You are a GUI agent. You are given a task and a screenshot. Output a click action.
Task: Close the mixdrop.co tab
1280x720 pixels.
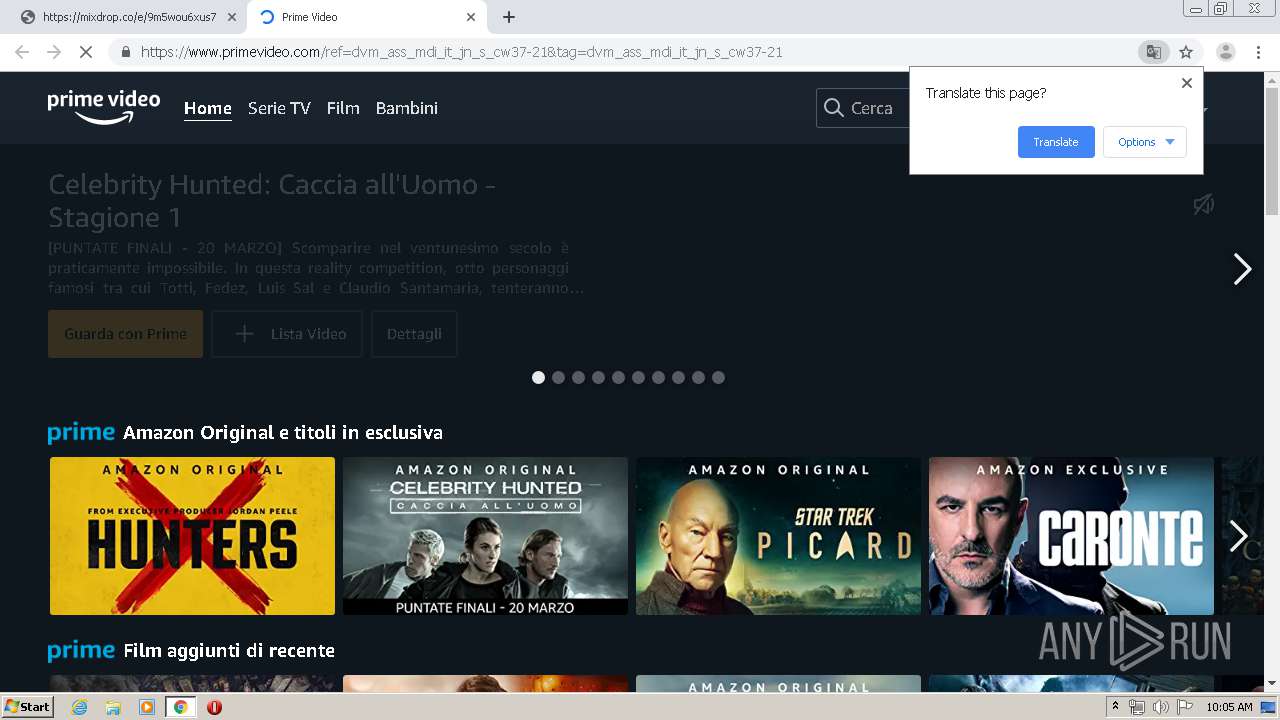(232, 17)
